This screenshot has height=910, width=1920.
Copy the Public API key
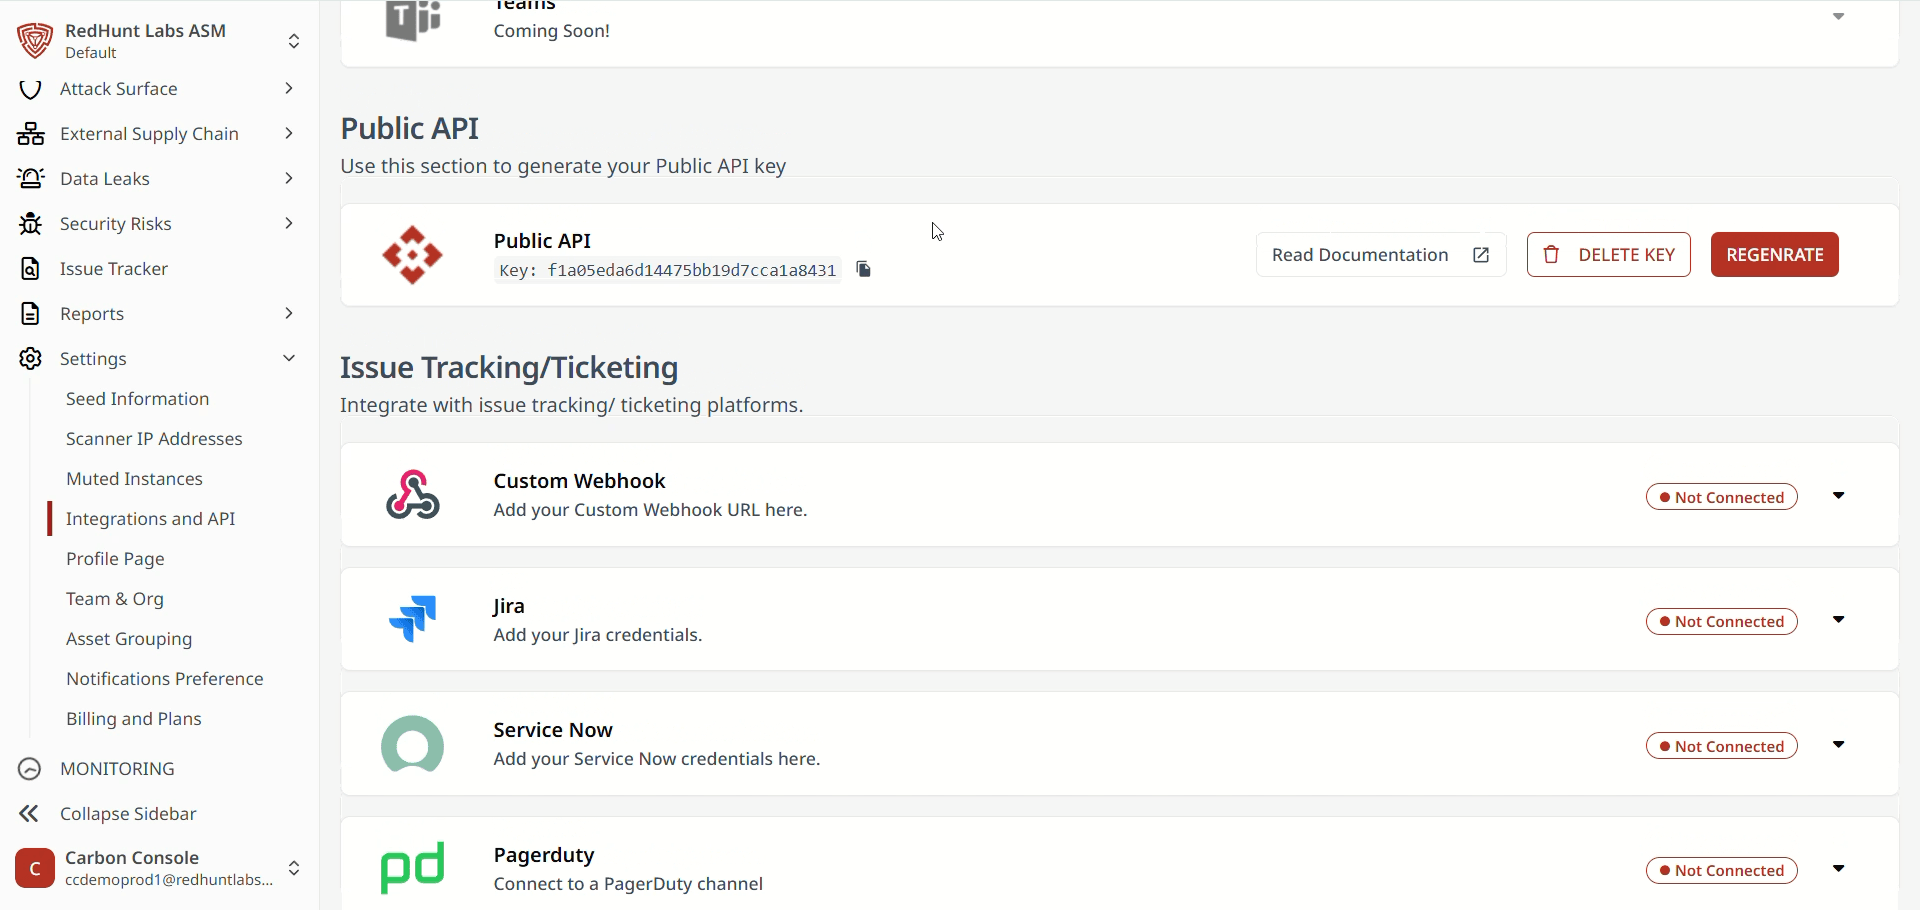point(864,269)
